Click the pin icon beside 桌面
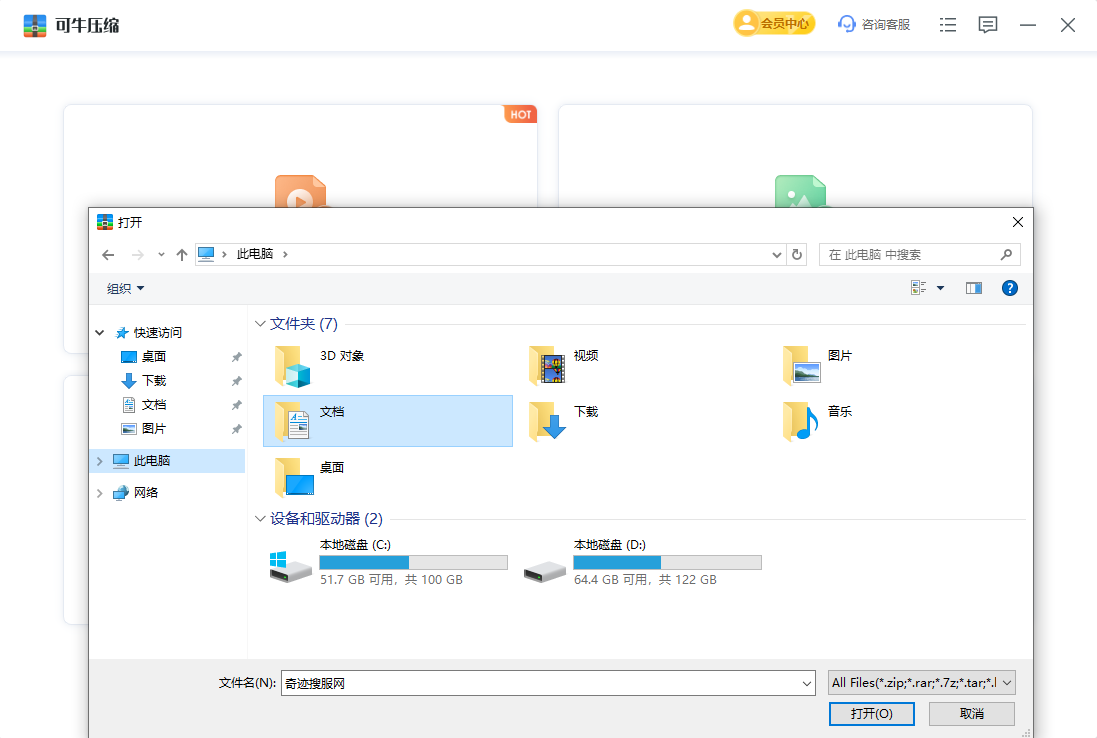The image size is (1097, 738). pyautogui.click(x=236, y=357)
